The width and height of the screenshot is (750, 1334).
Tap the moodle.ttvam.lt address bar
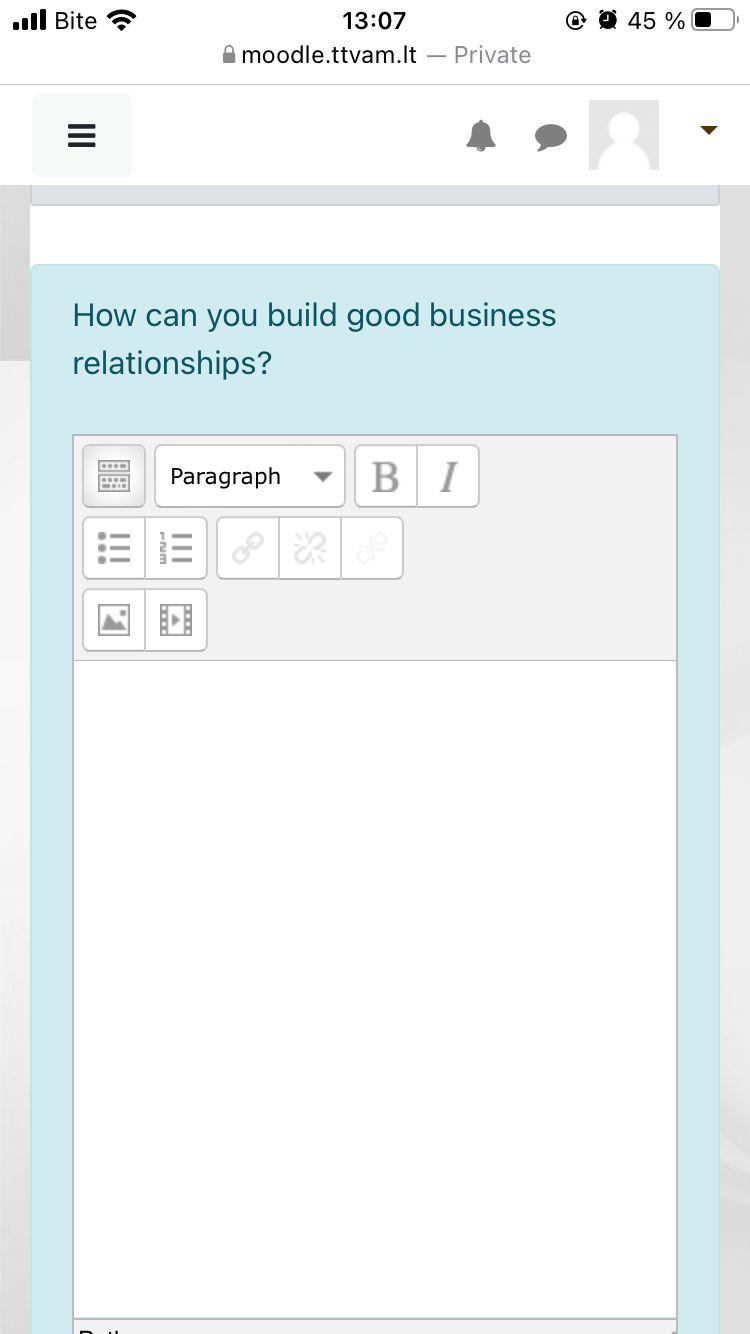[375, 55]
